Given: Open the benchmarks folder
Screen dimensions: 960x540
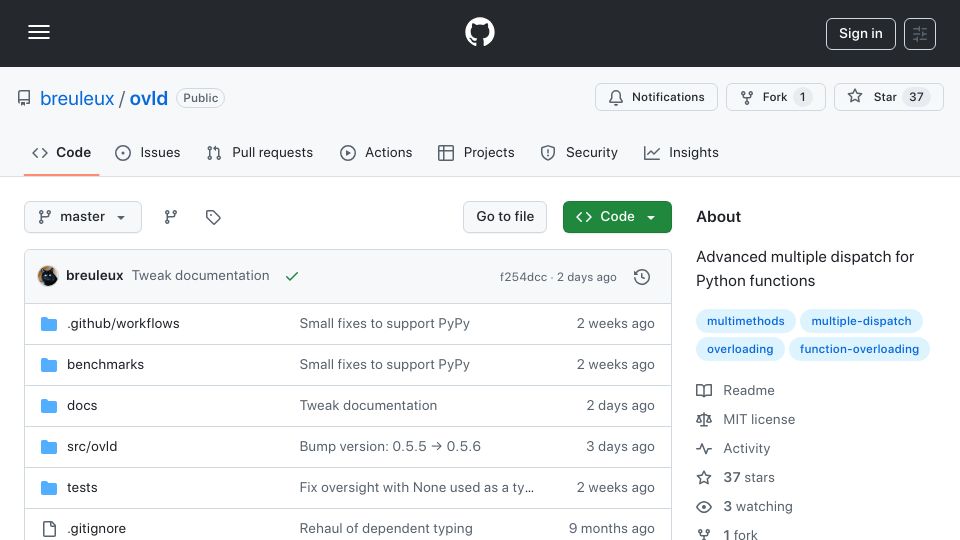Looking at the screenshot, I should click(x=105, y=364).
